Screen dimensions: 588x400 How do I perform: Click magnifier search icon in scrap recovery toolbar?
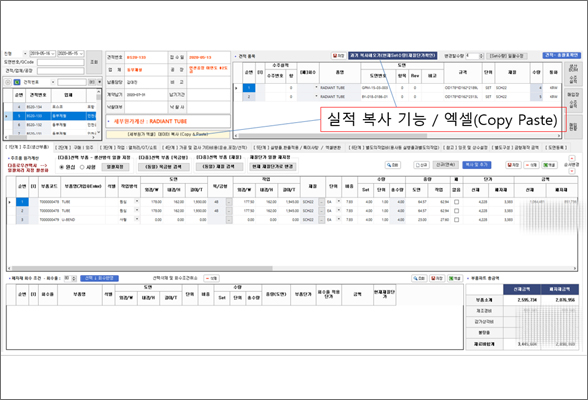point(419,278)
